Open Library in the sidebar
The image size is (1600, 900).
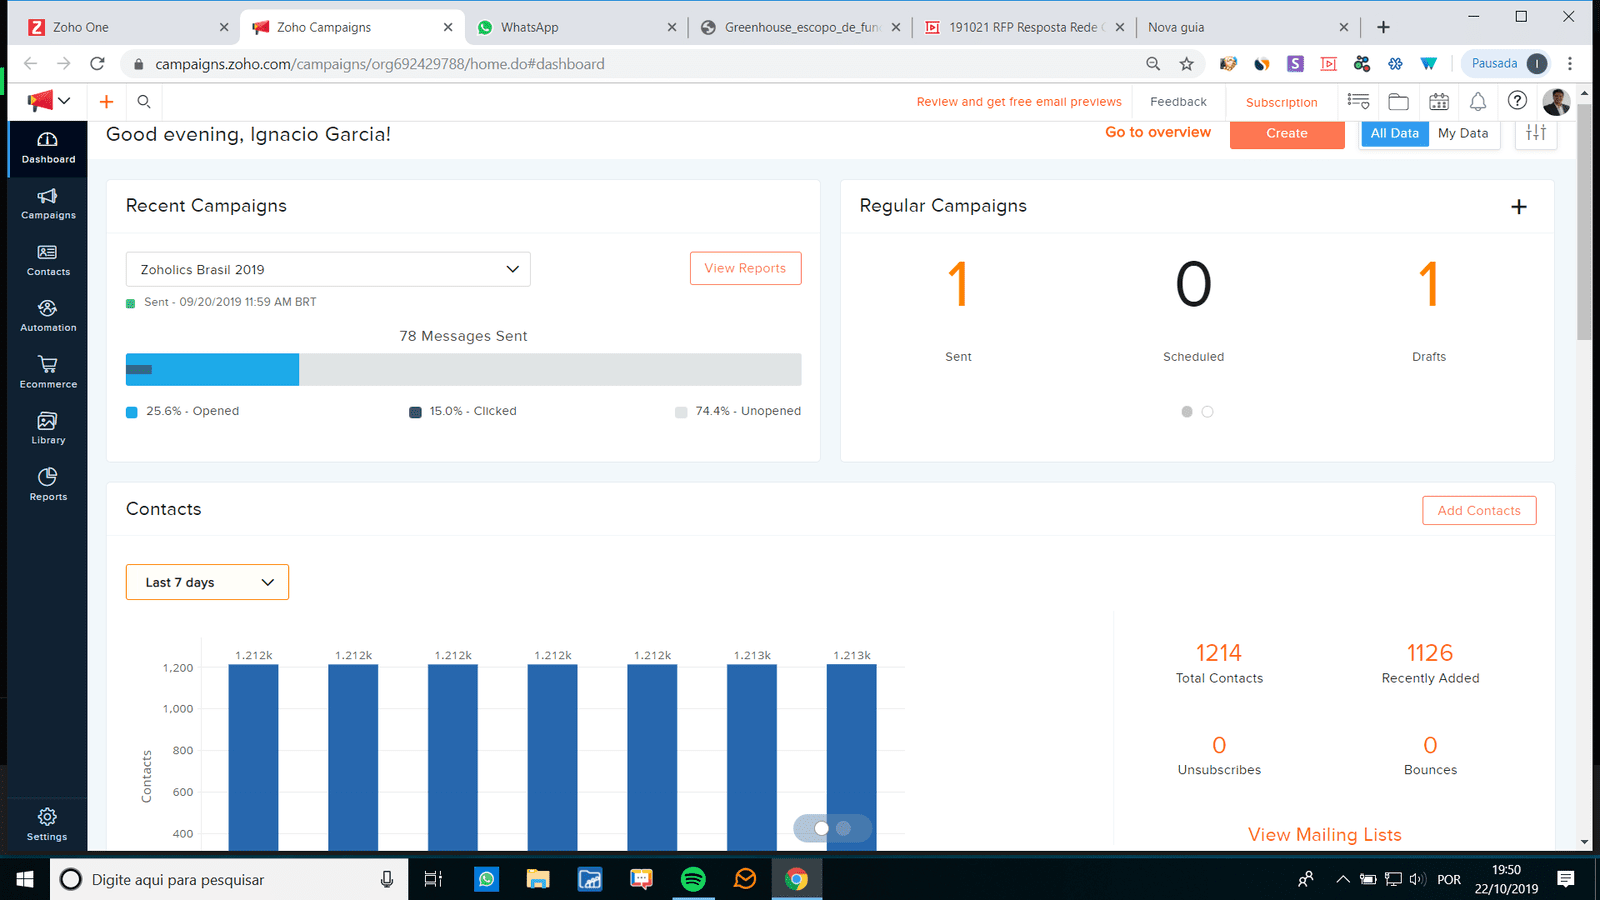click(x=48, y=428)
